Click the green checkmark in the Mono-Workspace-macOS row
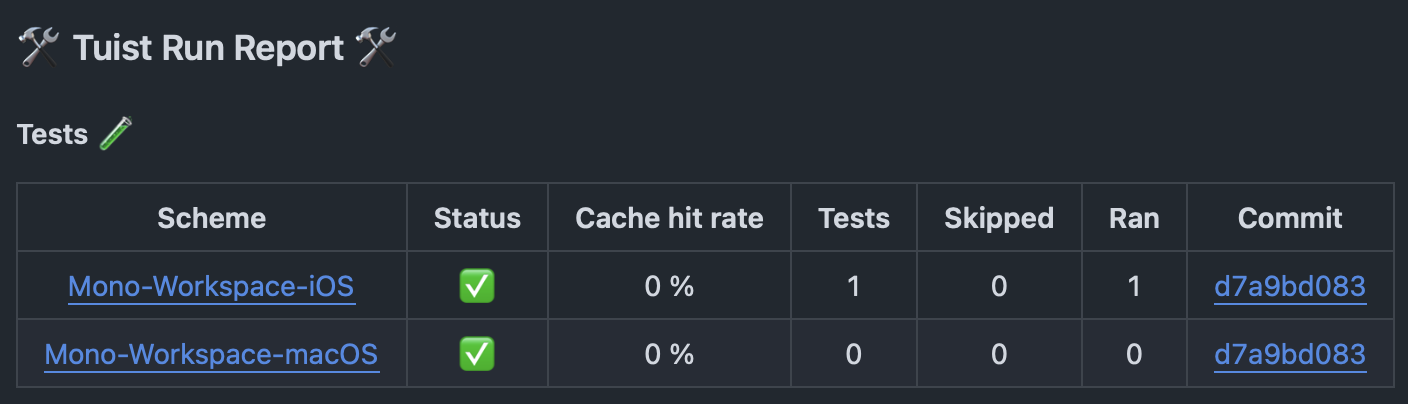1408x404 pixels. (477, 353)
